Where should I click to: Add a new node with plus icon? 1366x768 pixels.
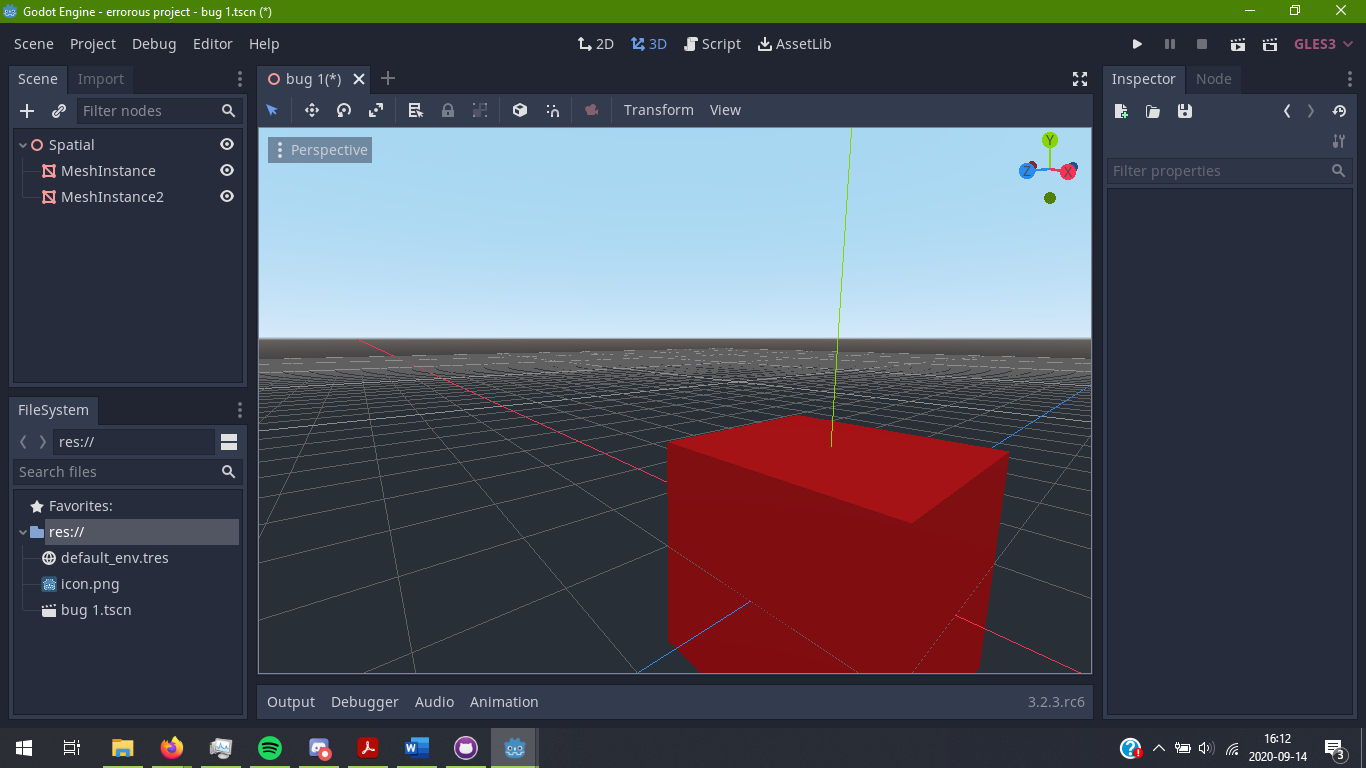click(27, 111)
